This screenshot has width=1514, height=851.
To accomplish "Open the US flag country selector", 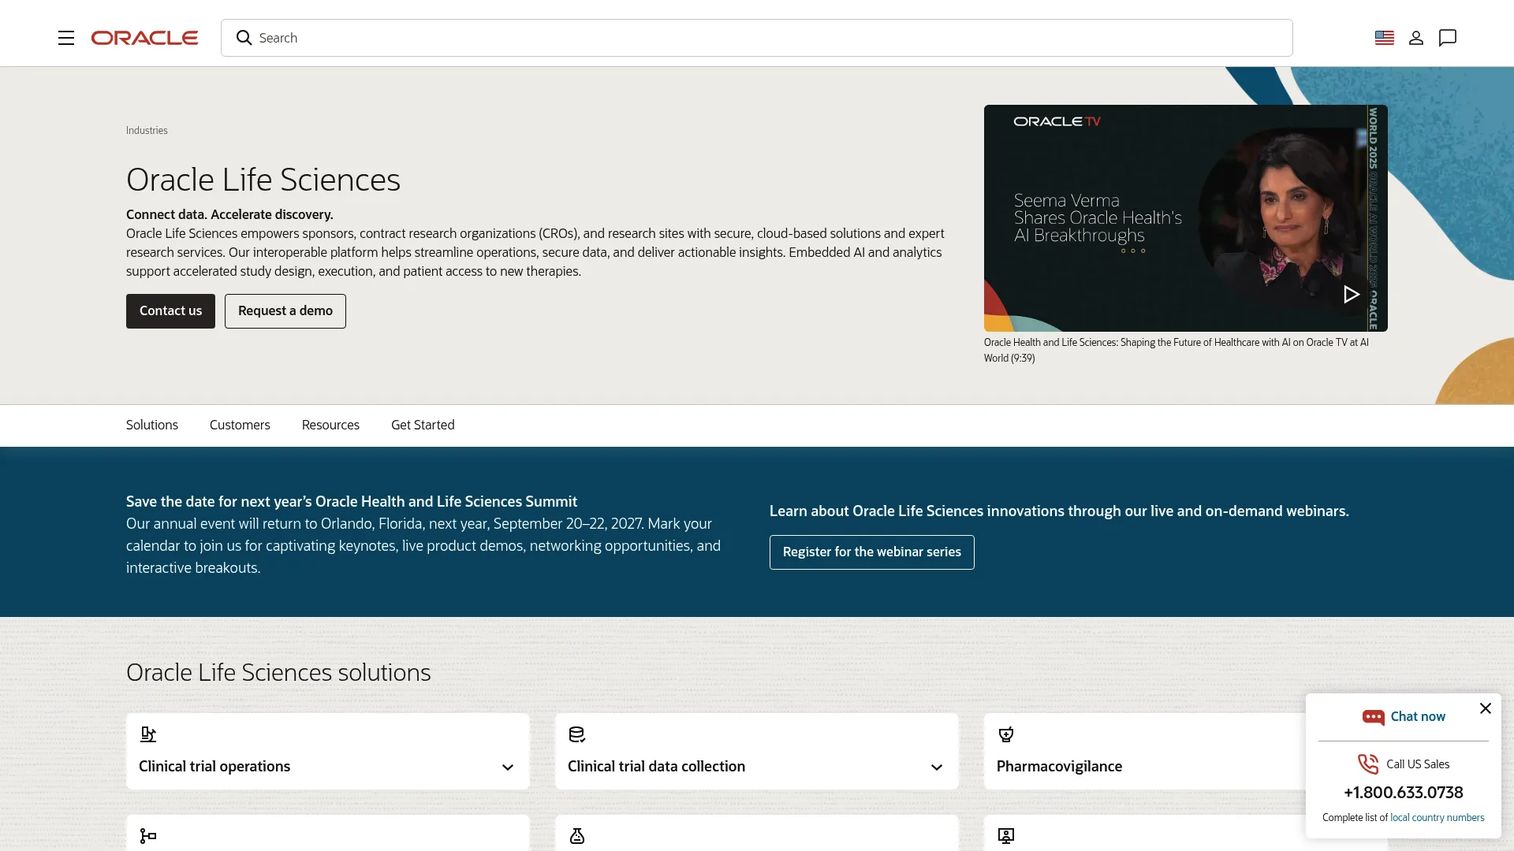I will (x=1384, y=38).
